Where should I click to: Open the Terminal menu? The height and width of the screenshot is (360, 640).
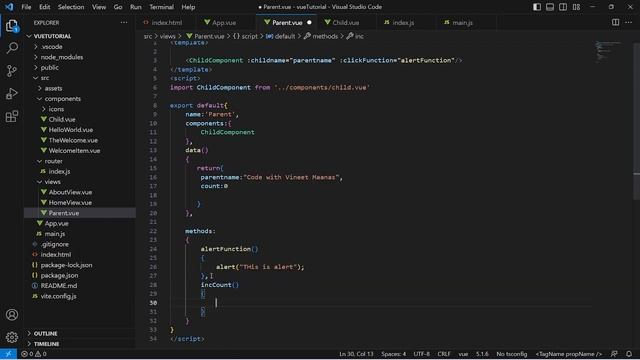(x=161, y=7)
